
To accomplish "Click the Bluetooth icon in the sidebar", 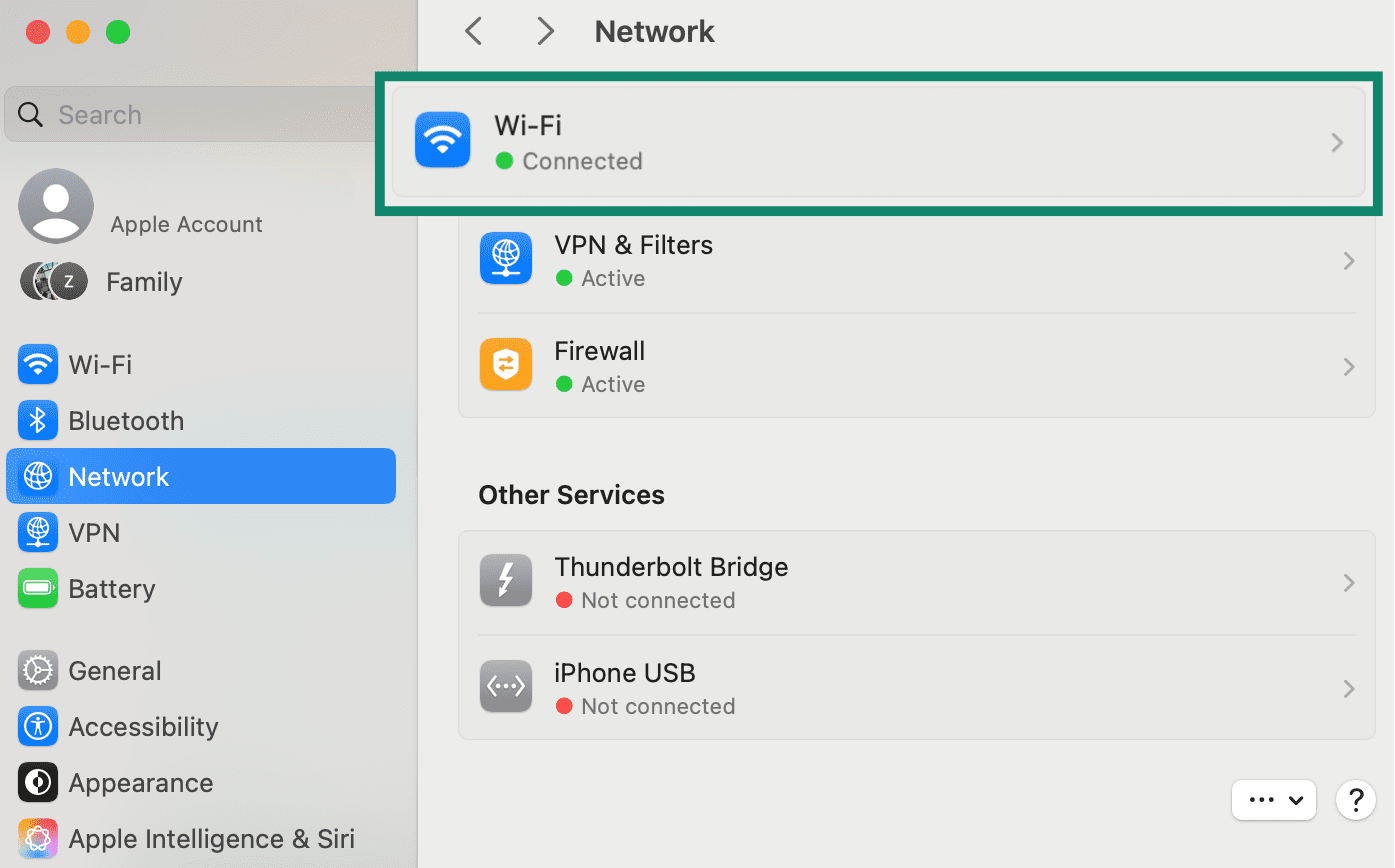I will point(38,421).
